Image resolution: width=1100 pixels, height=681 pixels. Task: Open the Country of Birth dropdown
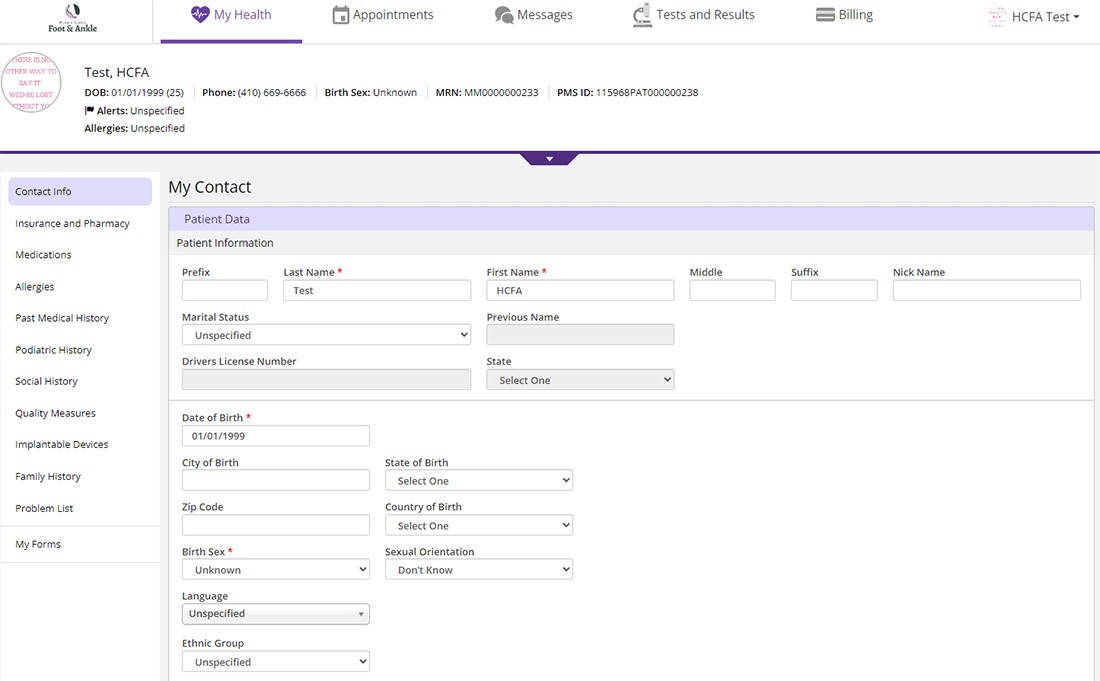coord(478,524)
